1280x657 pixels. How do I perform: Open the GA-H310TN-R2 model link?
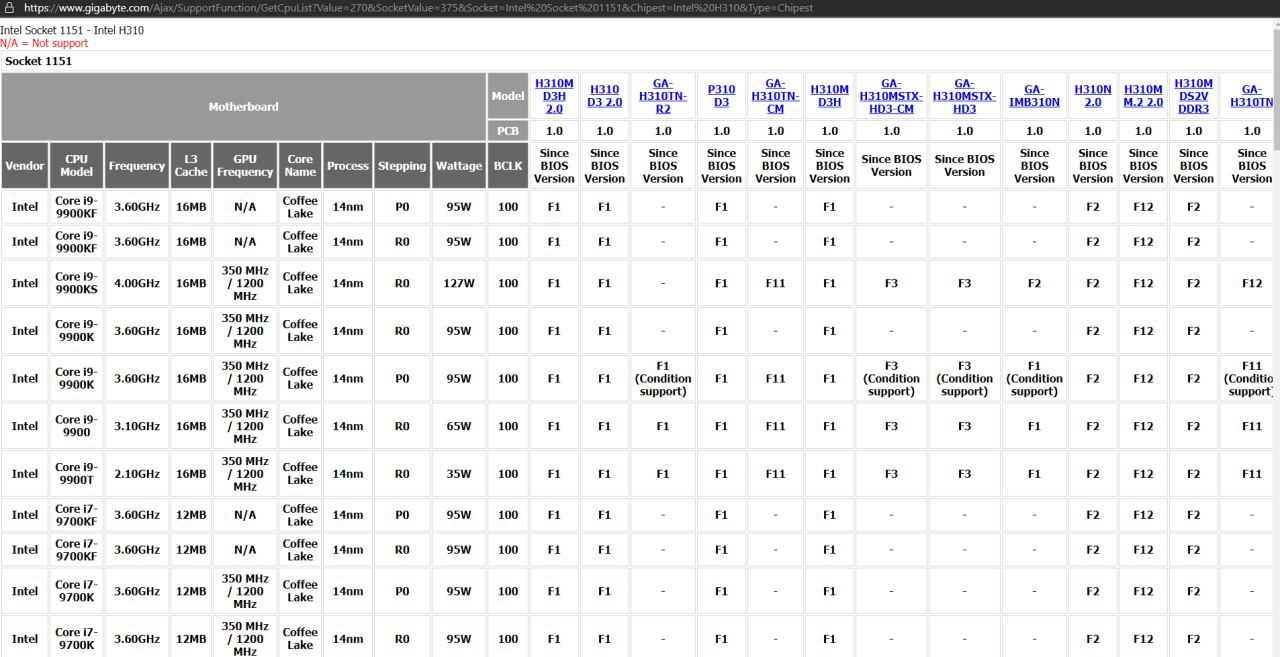[663, 96]
